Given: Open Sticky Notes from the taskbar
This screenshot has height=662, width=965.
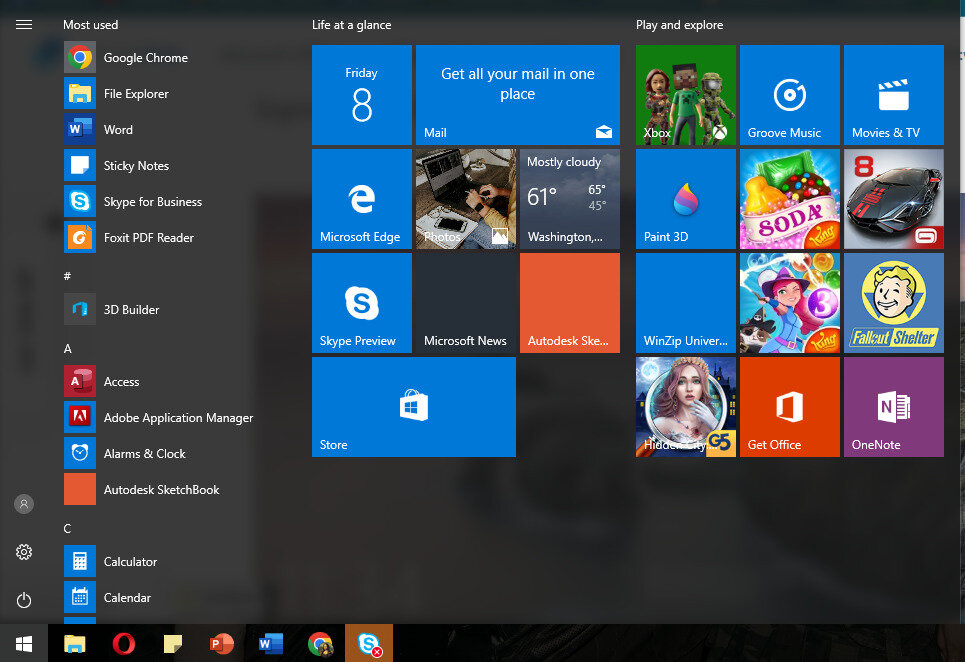Looking at the screenshot, I should (173, 644).
